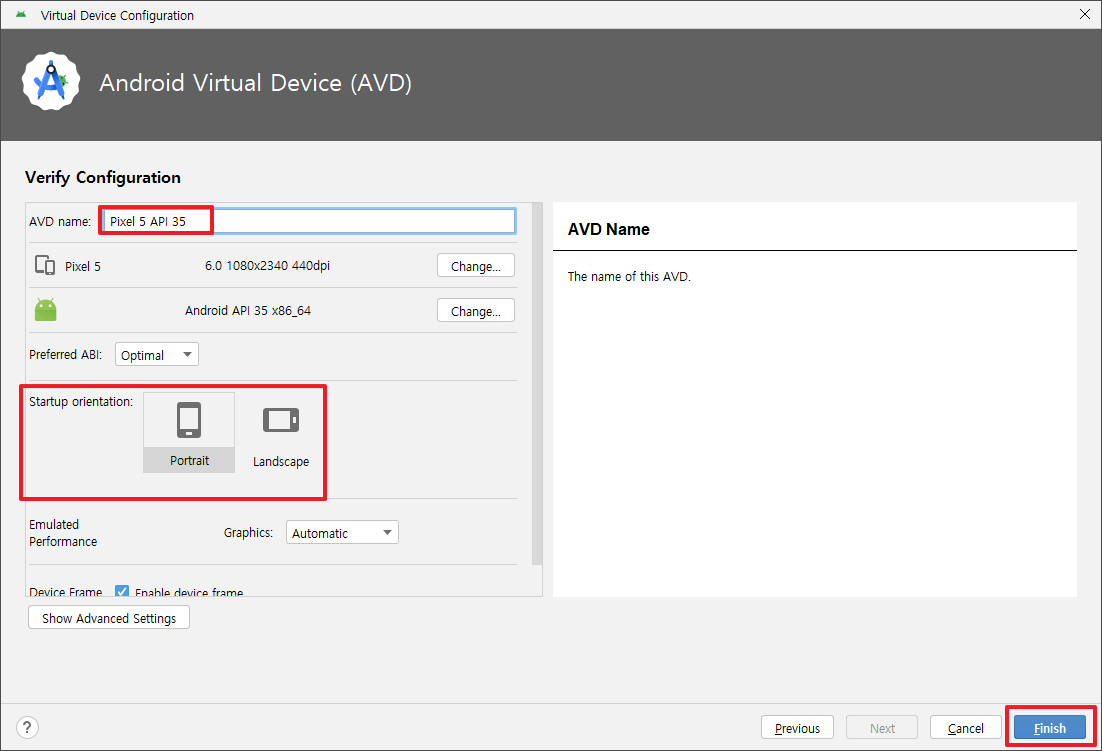Click the Android Studio logo in header
The width and height of the screenshot is (1102, 751).
point(51,82)
